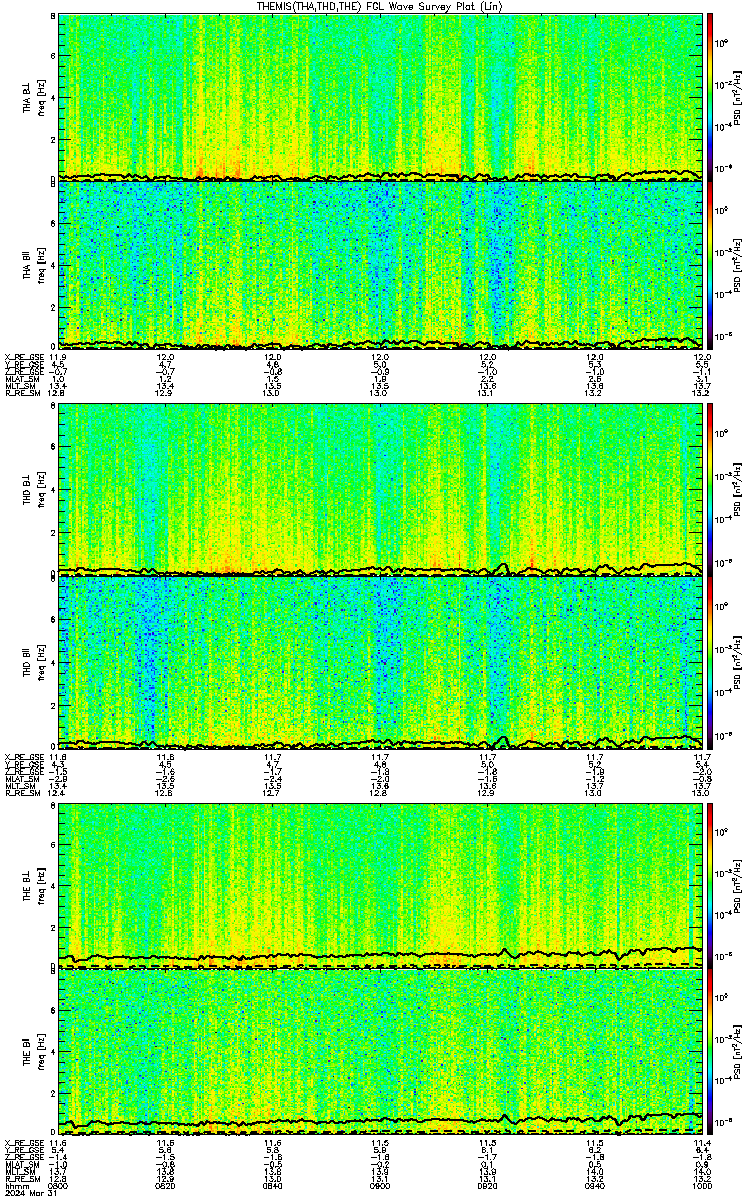Viewport: 750px width, 1200px height.
Task: Click the 'THA B⊥ freq [Hz]' axis label
Action: point(32,96)
